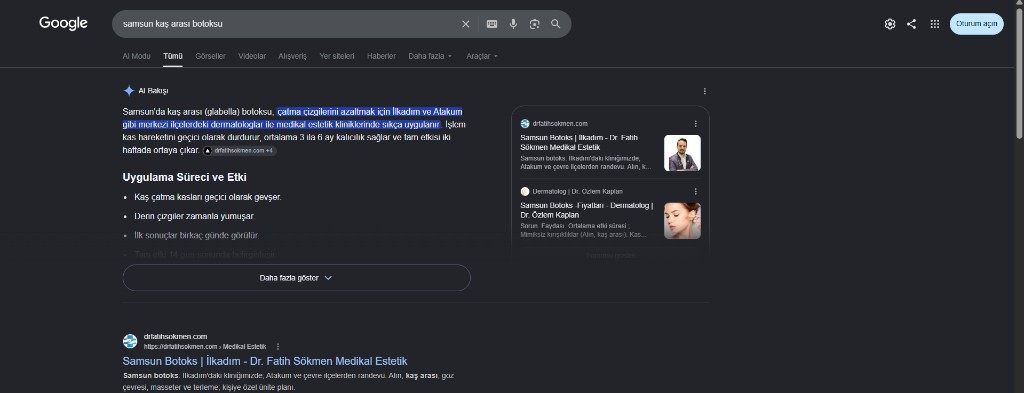This screenshot has height=393, width=1024.
Task: Switch to Yer siteleri tab
Action: point(337,56)
